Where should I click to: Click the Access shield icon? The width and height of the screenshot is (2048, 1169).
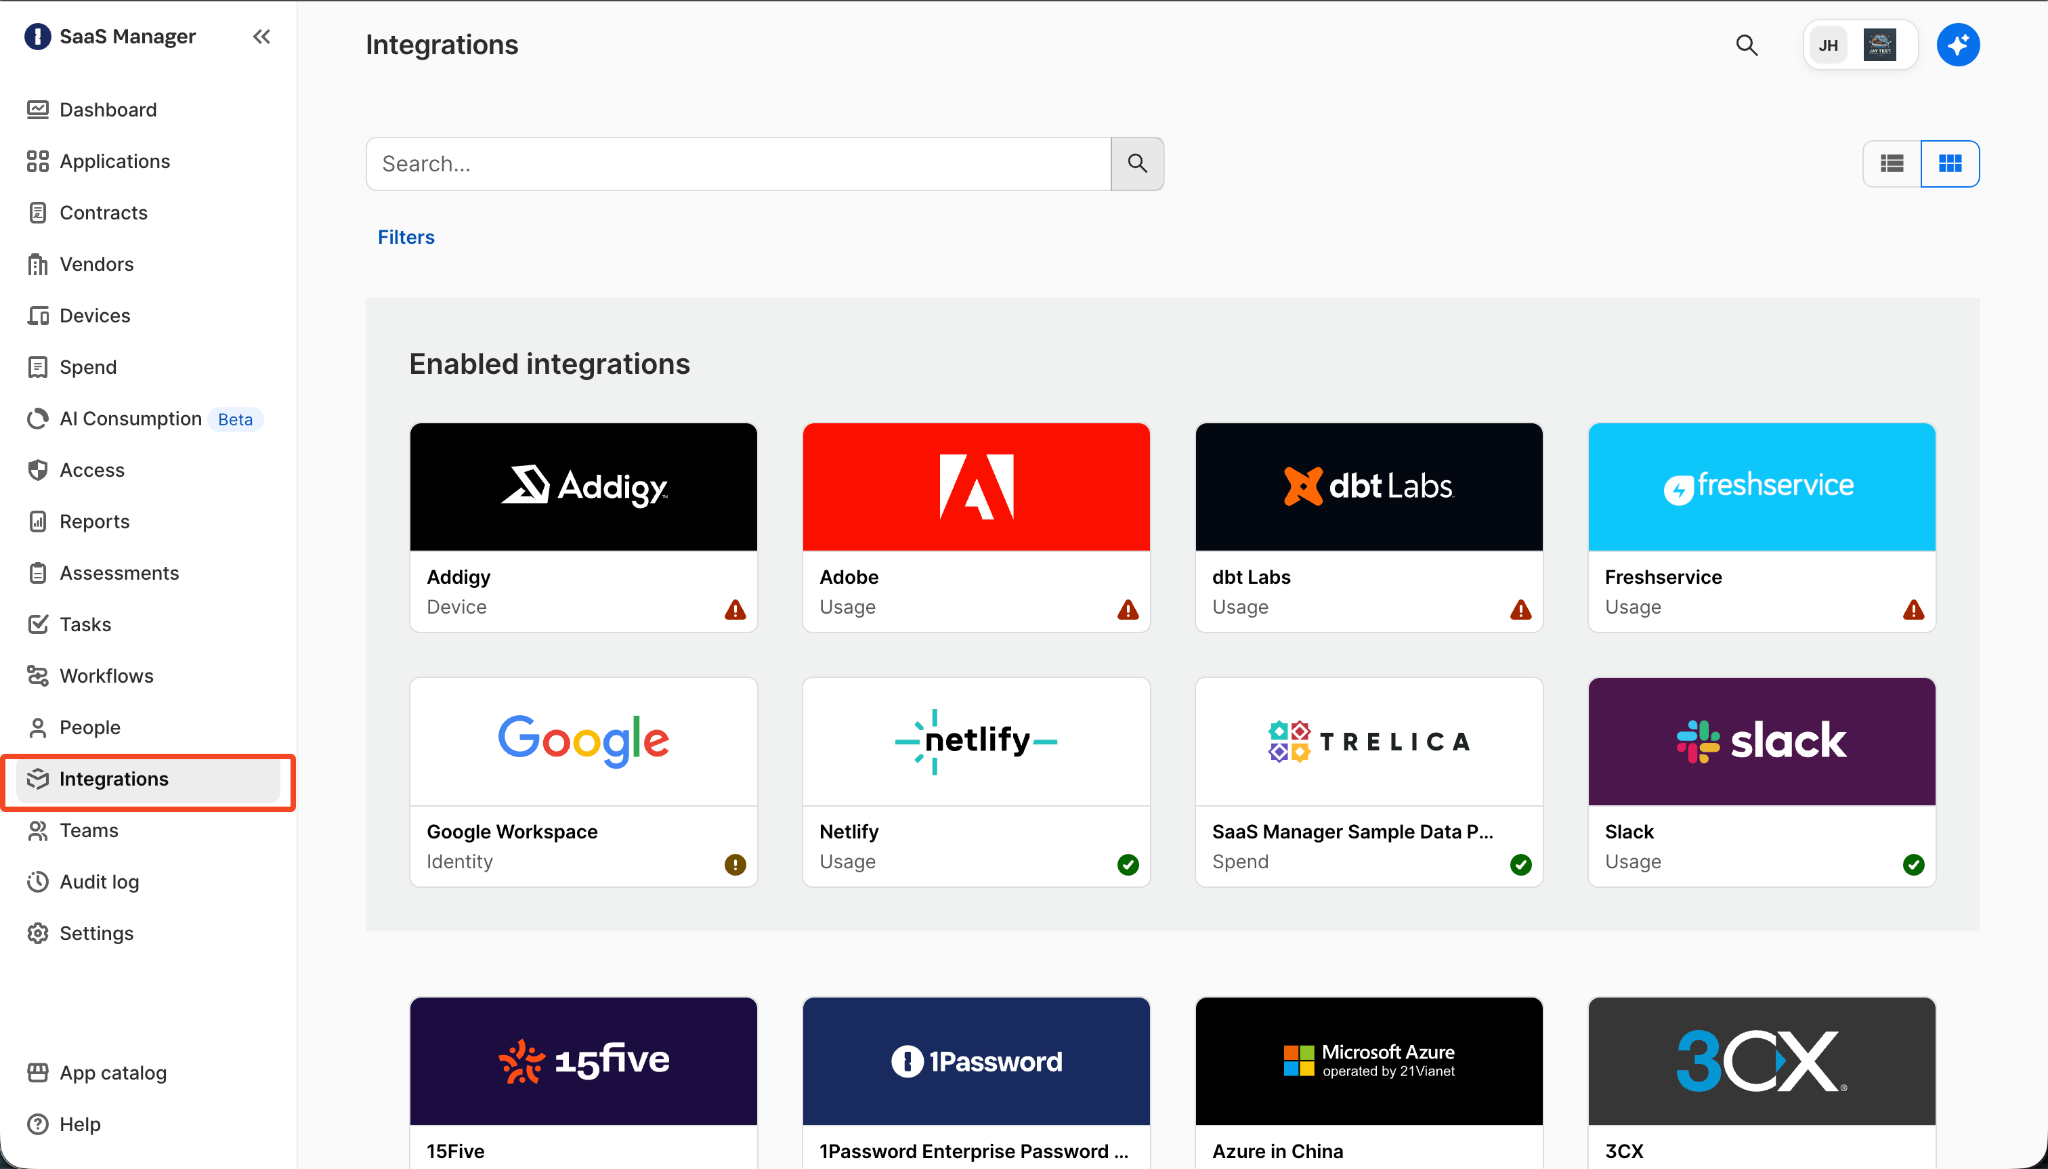point(38,470)
